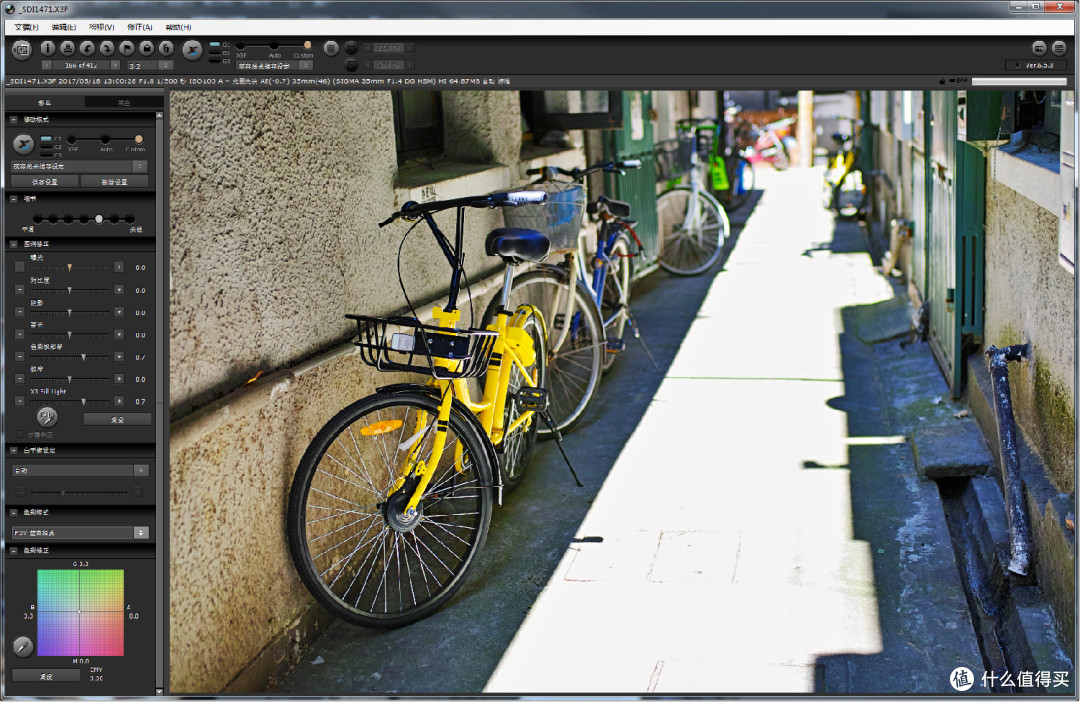Viewport: 1080px width, 702px height.
Task: Rotate image clockwise with toolbar icon
Action: (107, 48)
